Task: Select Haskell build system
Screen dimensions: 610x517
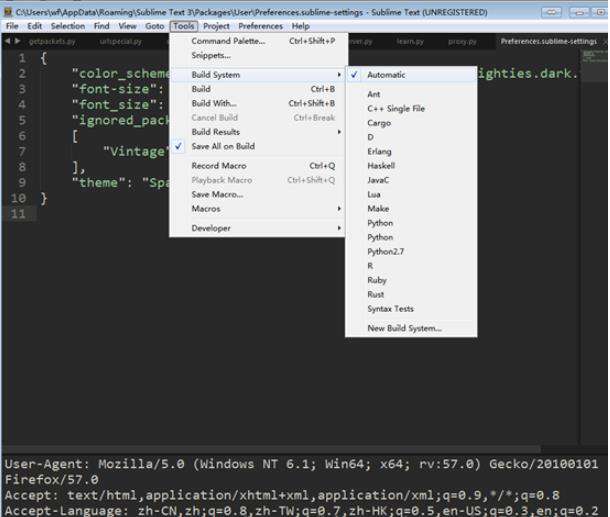Action: point(411,166)
